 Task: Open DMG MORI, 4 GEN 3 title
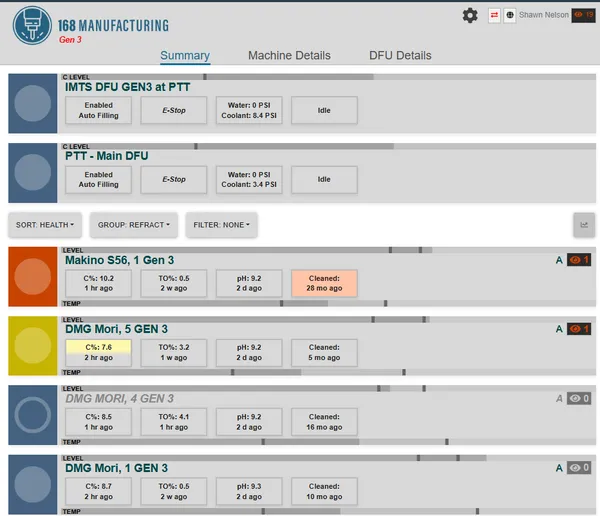click(119, 398)
